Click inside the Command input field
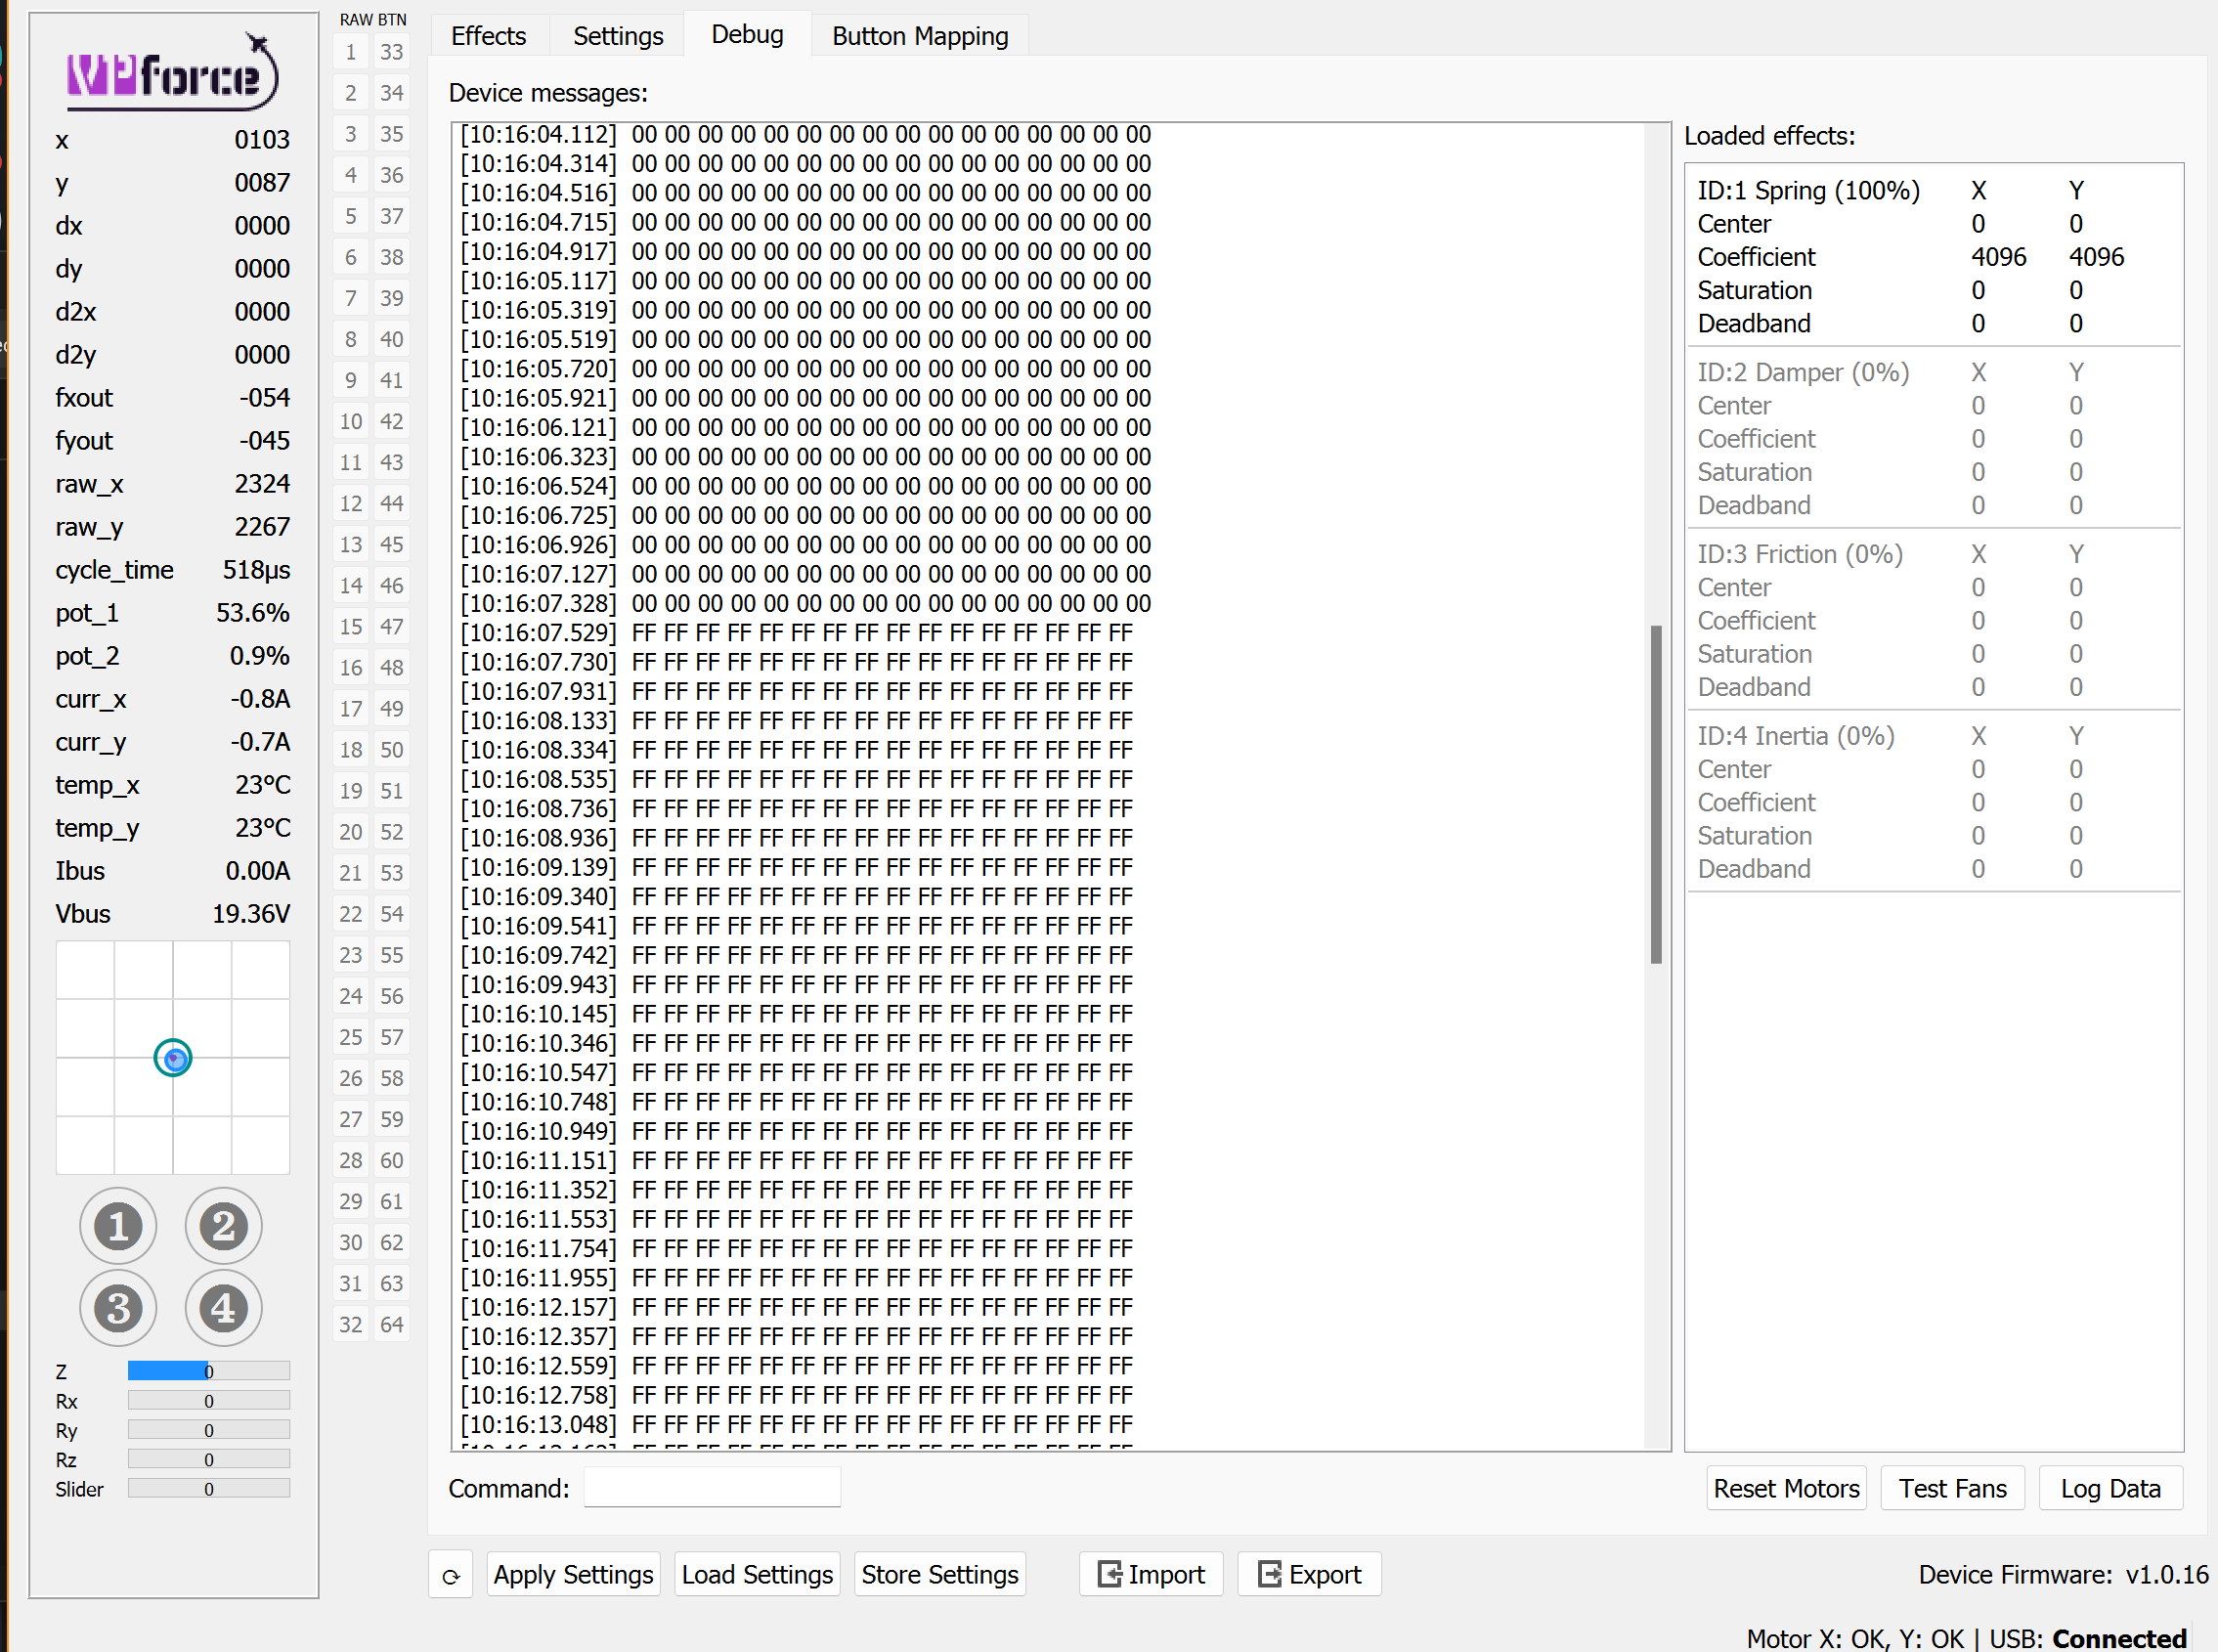This screenshot has height=1652, width=2218. click(x=711, y=1487)
